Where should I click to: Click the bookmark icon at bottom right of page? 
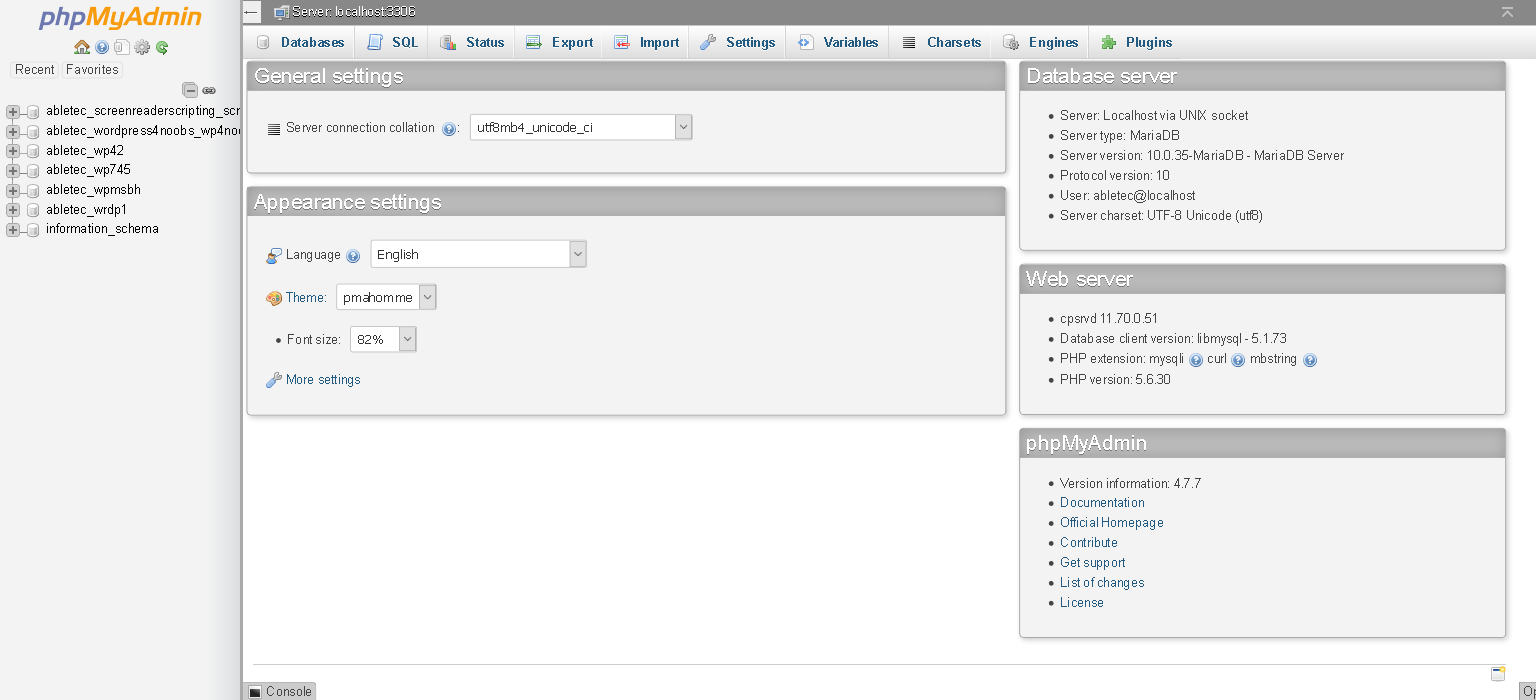point(1498,673)
